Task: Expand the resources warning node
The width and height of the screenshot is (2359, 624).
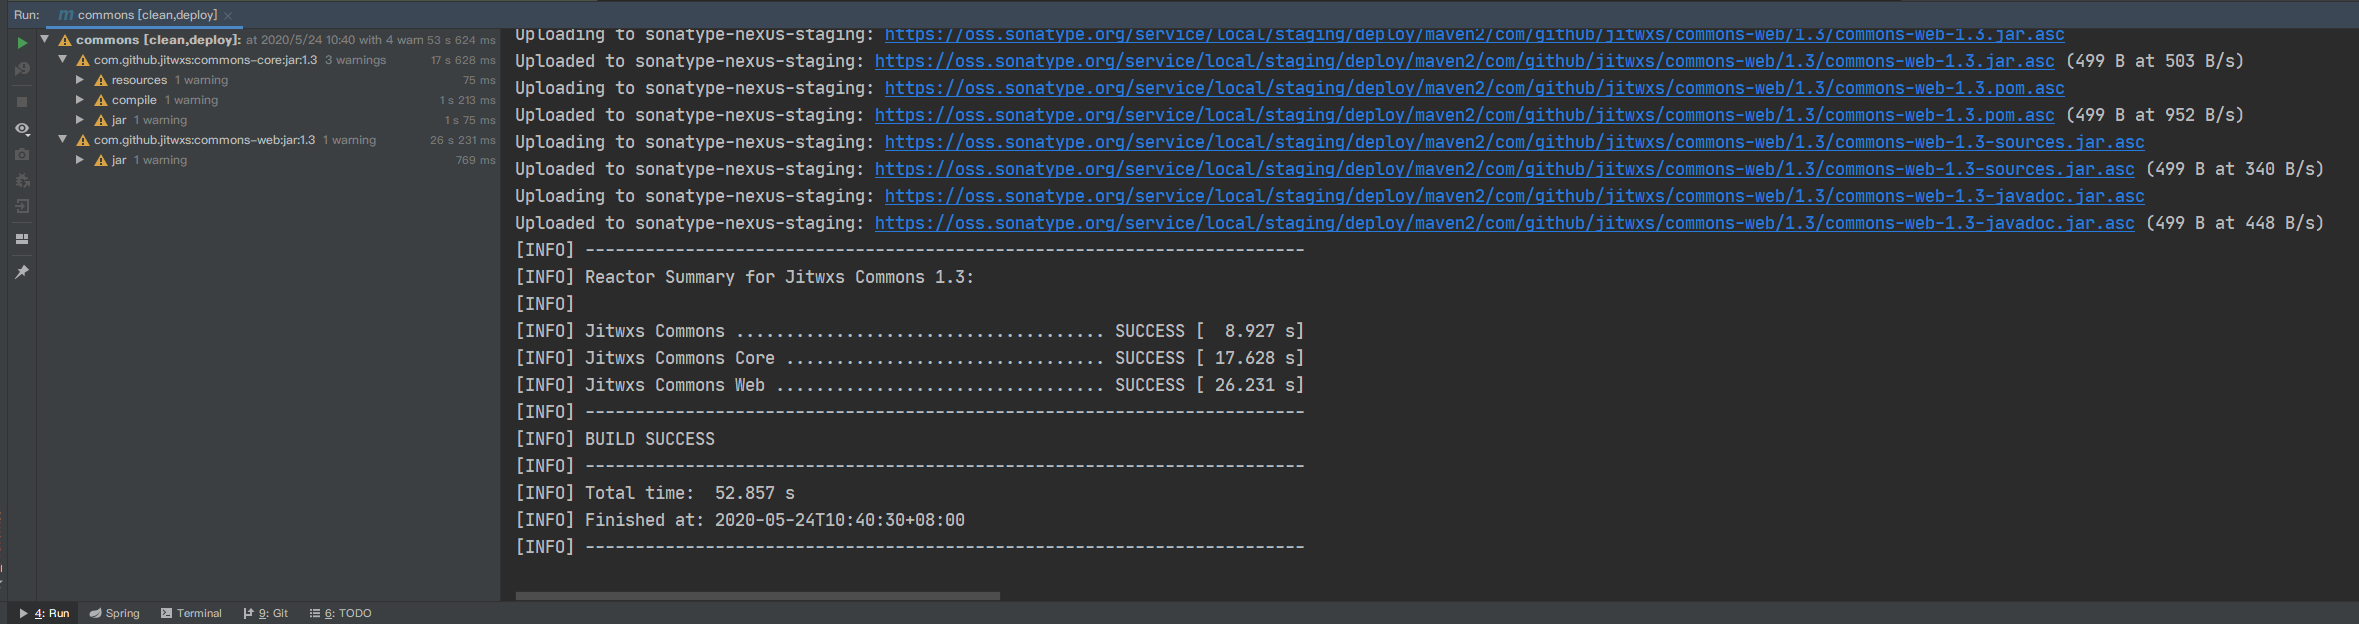Action: point(80,79)
